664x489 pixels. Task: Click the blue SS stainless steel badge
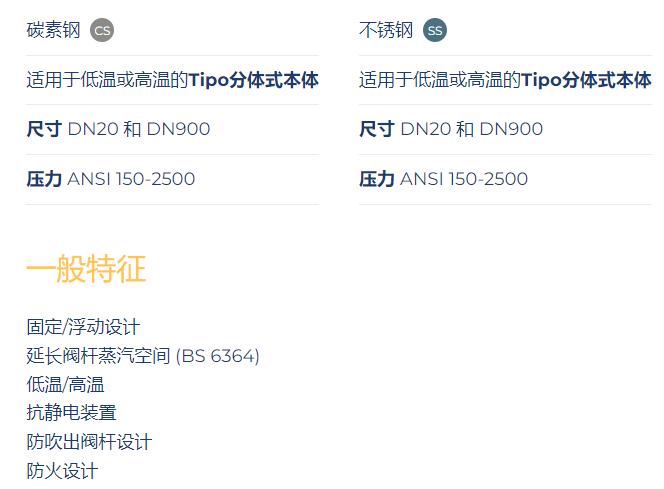tap(435, 30)
